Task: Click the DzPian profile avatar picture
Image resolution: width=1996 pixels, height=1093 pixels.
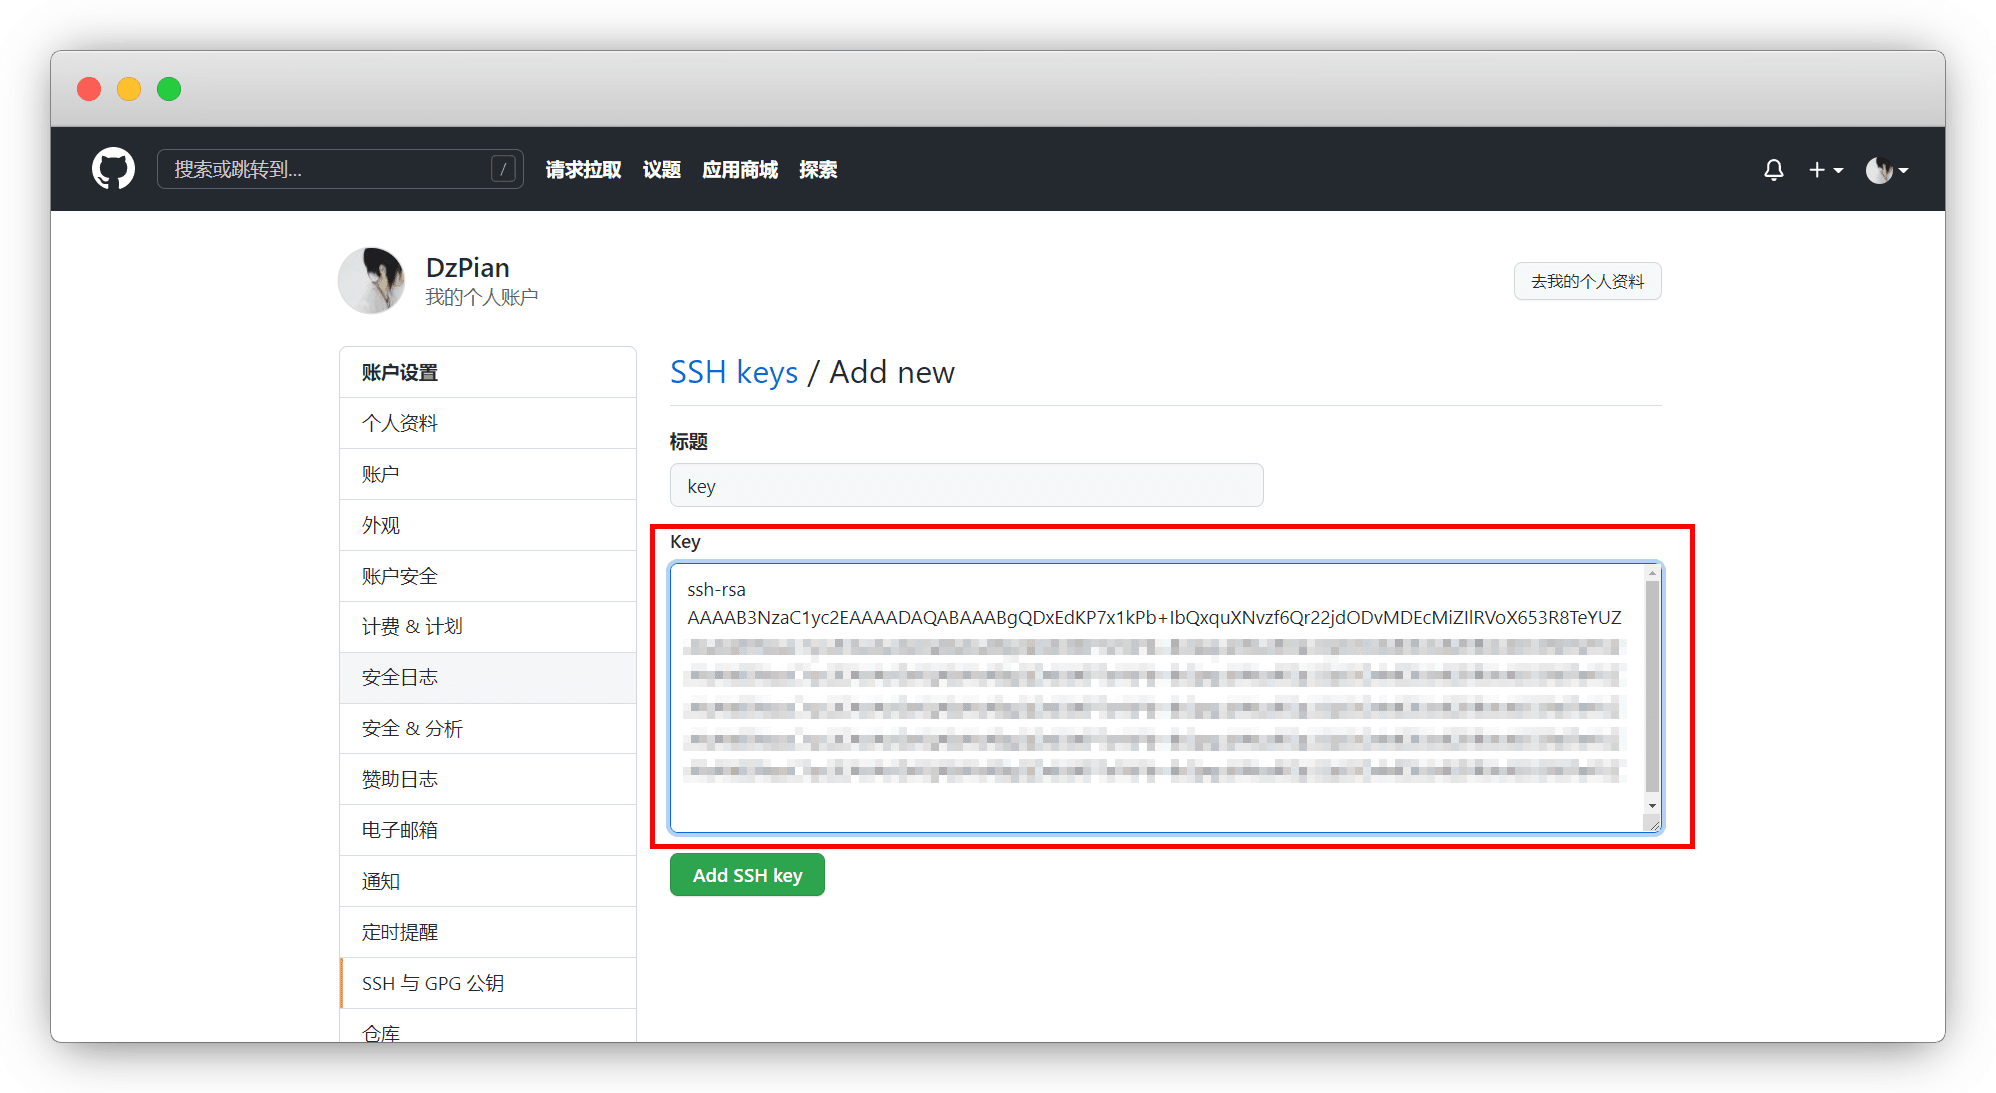Action: pos(372,281)
